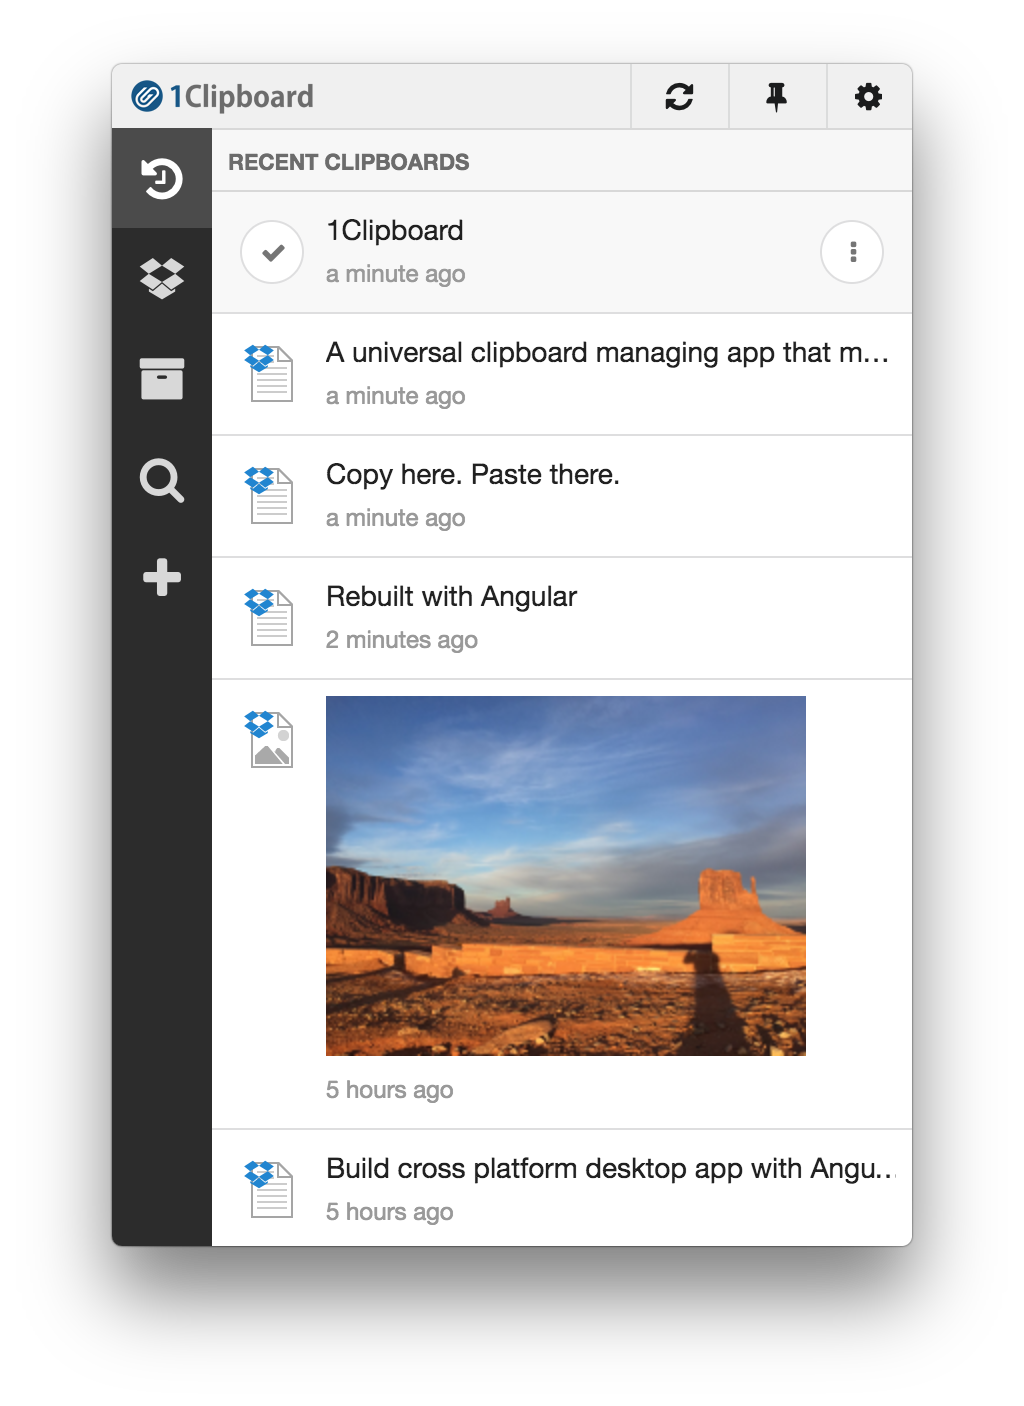Click the image file icon beside desert photo

click(270, 739)
